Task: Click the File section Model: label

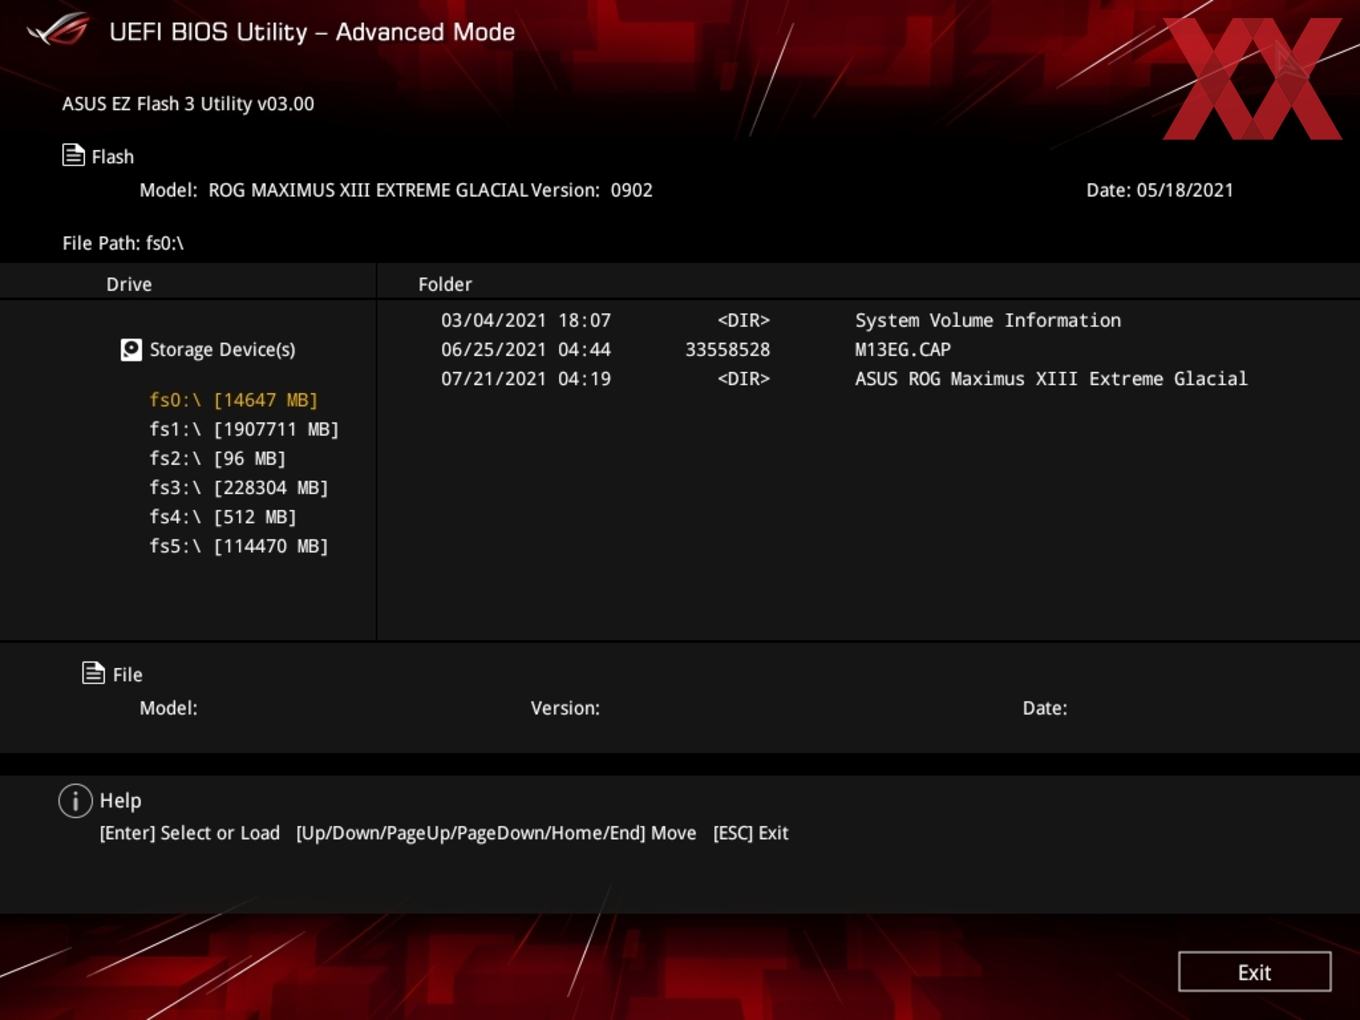Action: coord(168,708)
